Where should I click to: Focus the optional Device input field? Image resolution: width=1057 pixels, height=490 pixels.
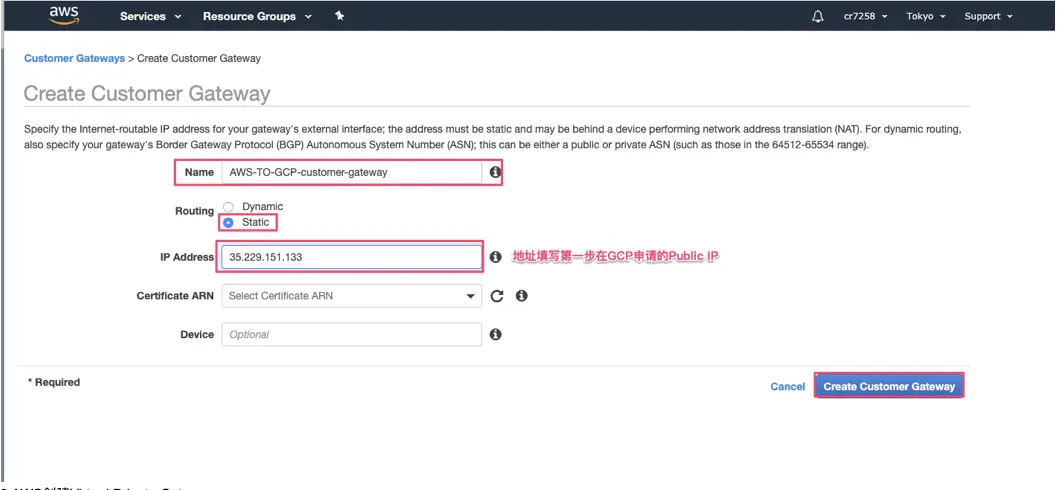(x=351, y=334)
